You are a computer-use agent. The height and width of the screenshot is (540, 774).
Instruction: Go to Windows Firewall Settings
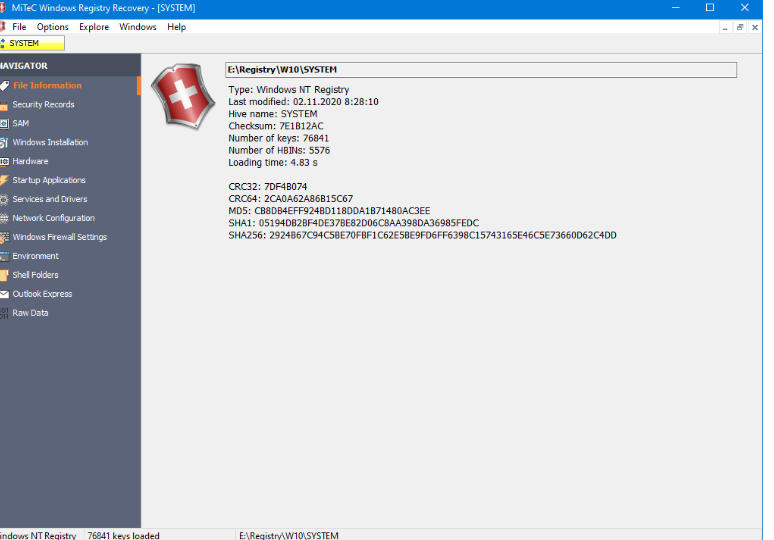pyautogui.click(x=59, y=238)
